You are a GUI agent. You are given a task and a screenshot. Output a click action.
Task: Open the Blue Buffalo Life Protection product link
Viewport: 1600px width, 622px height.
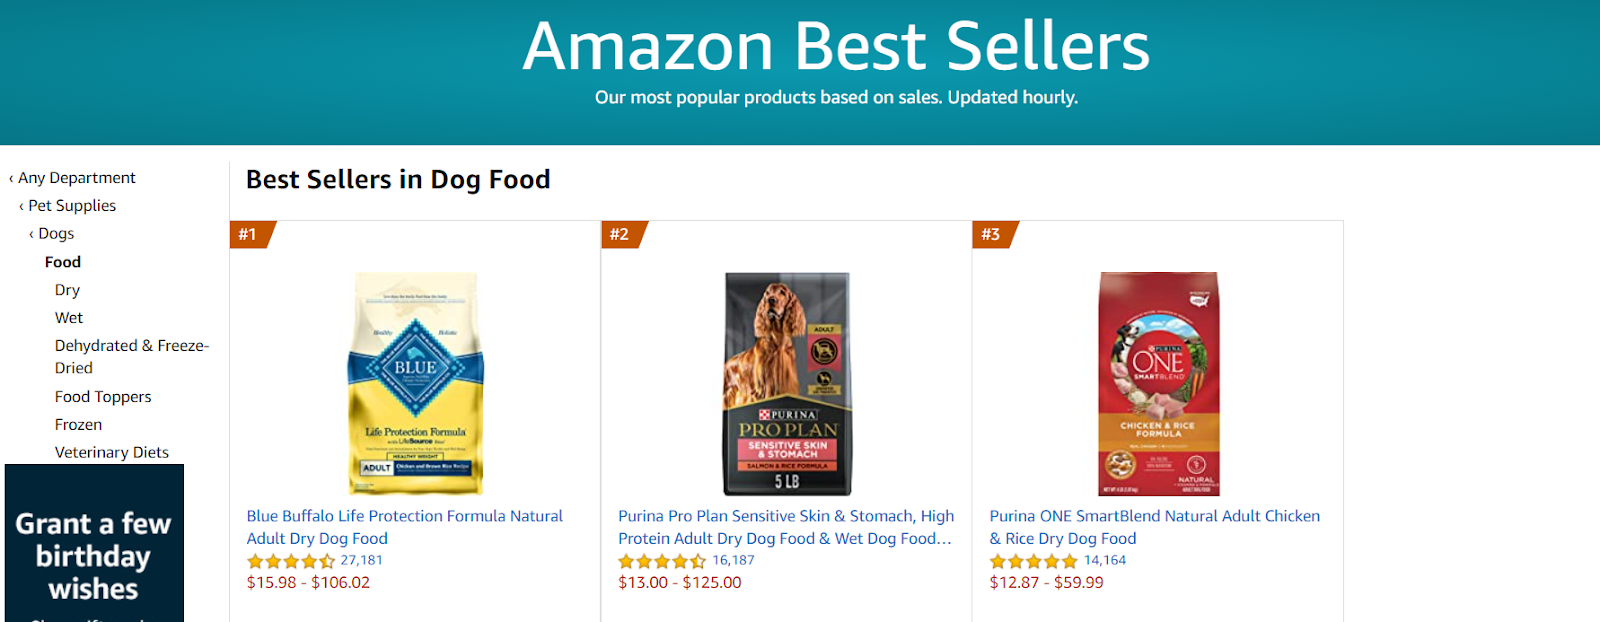[404, 527]
